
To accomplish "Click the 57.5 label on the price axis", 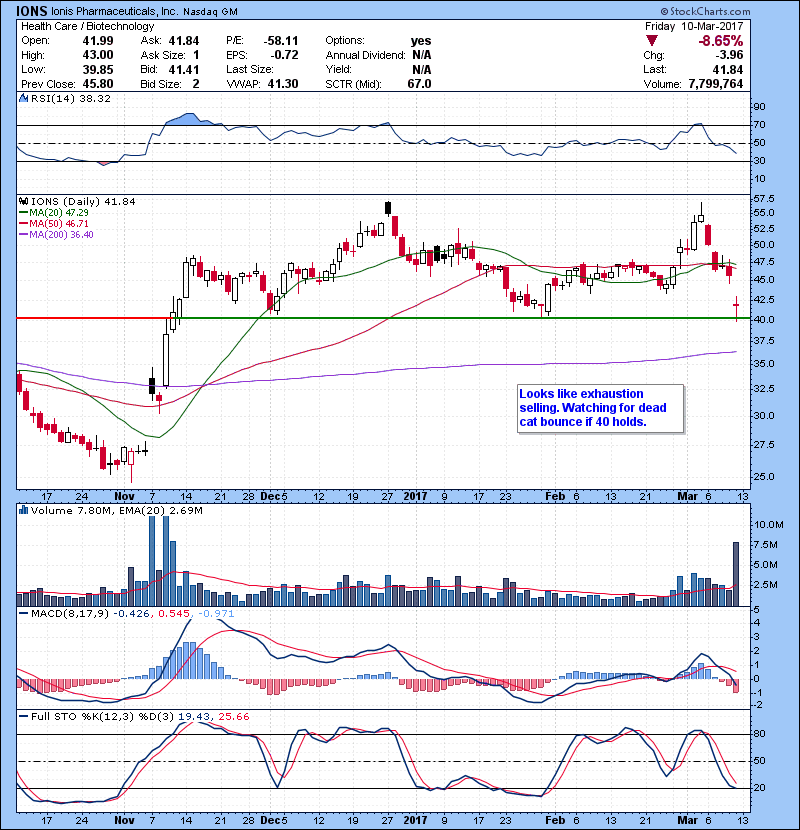I will pyautogui.click(x=764, y=199).
